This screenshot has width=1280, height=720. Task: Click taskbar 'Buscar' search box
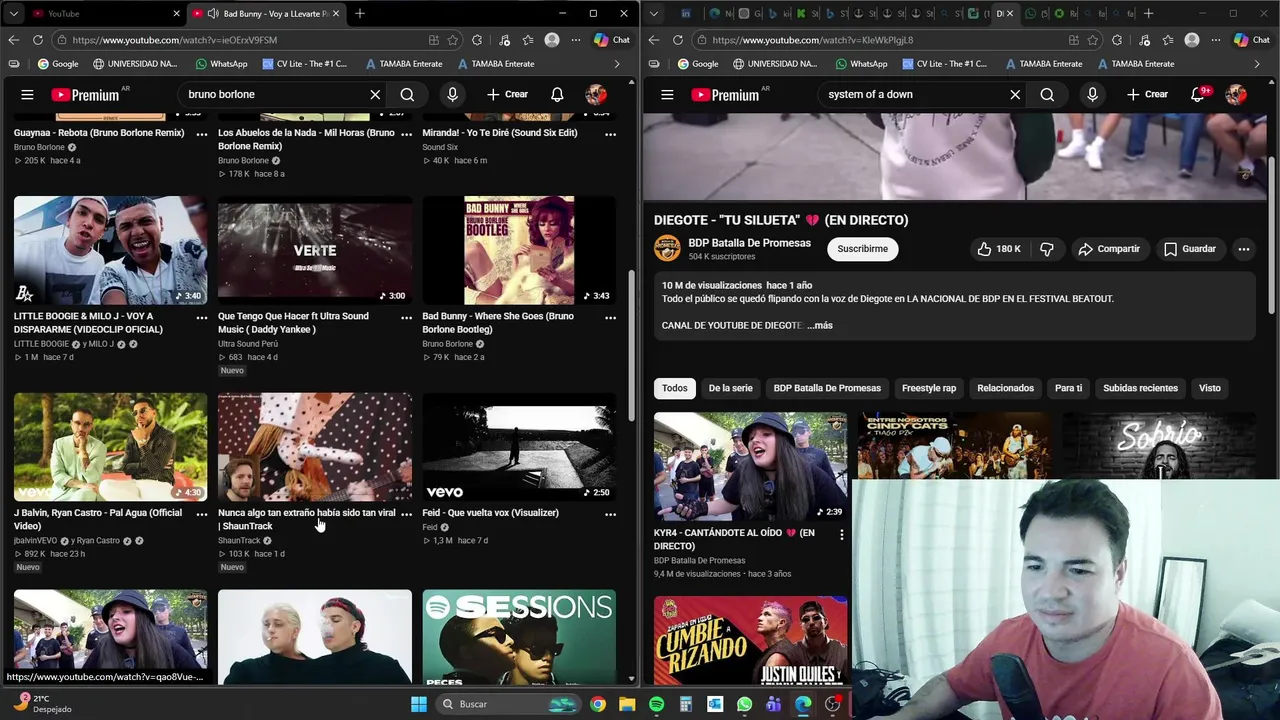click(509, 704)
